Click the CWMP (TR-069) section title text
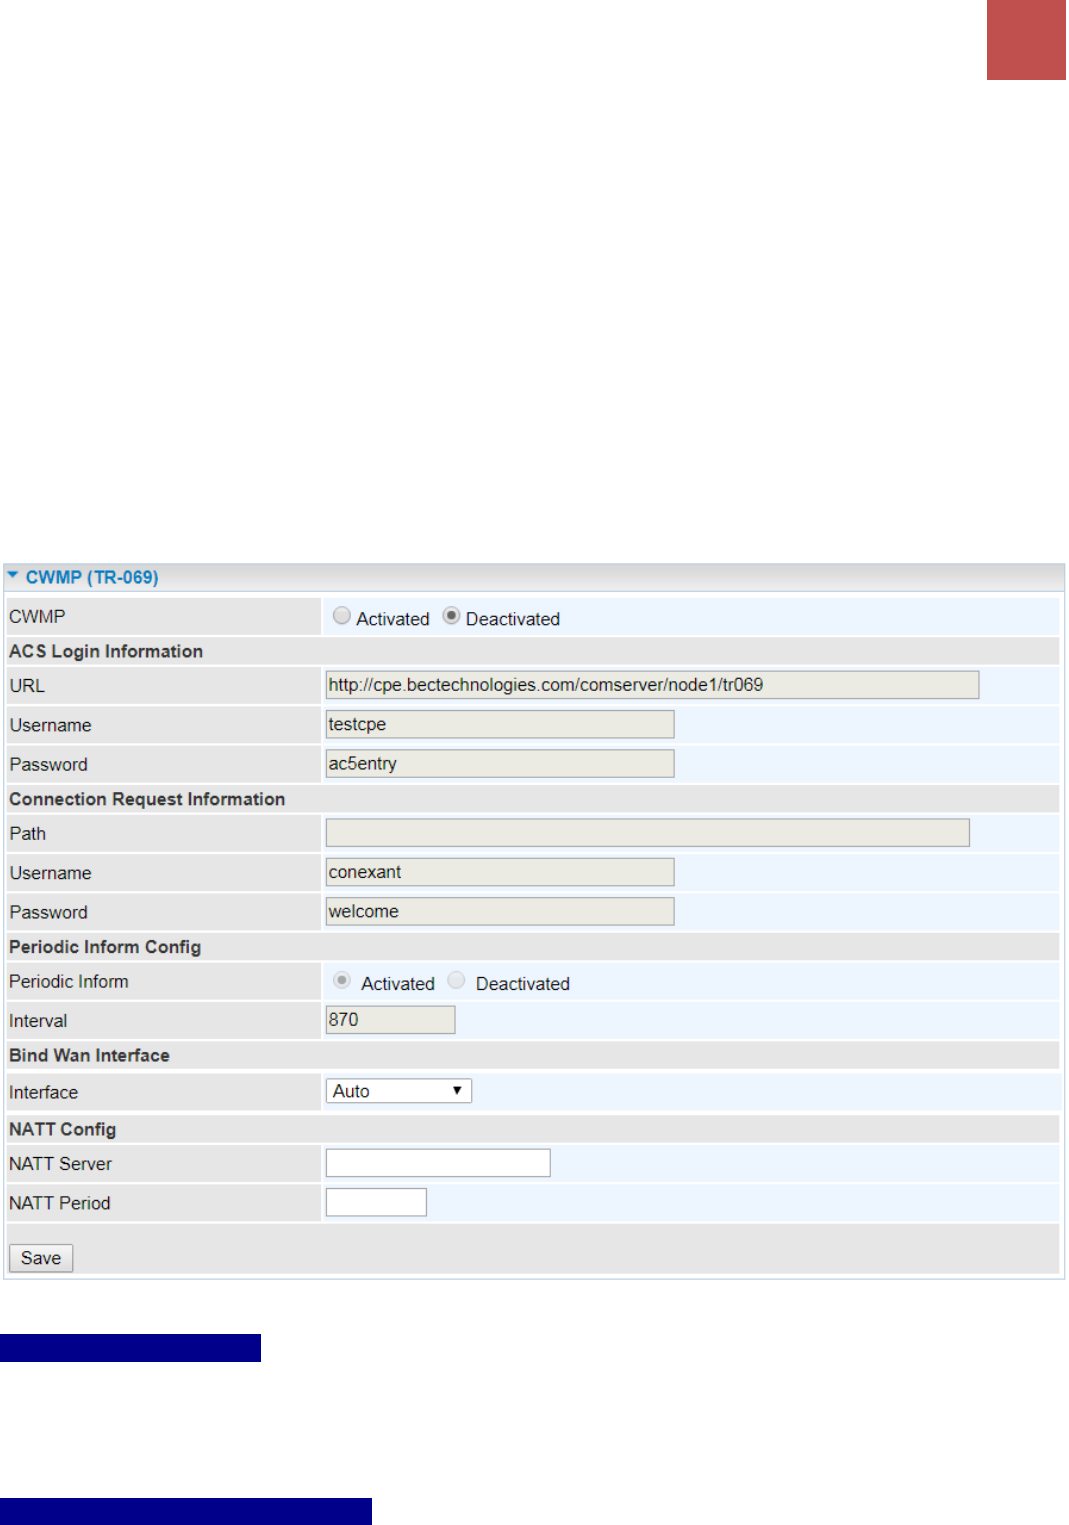Viewport: 1069px width, 1525px height. [x=92, y=577]
